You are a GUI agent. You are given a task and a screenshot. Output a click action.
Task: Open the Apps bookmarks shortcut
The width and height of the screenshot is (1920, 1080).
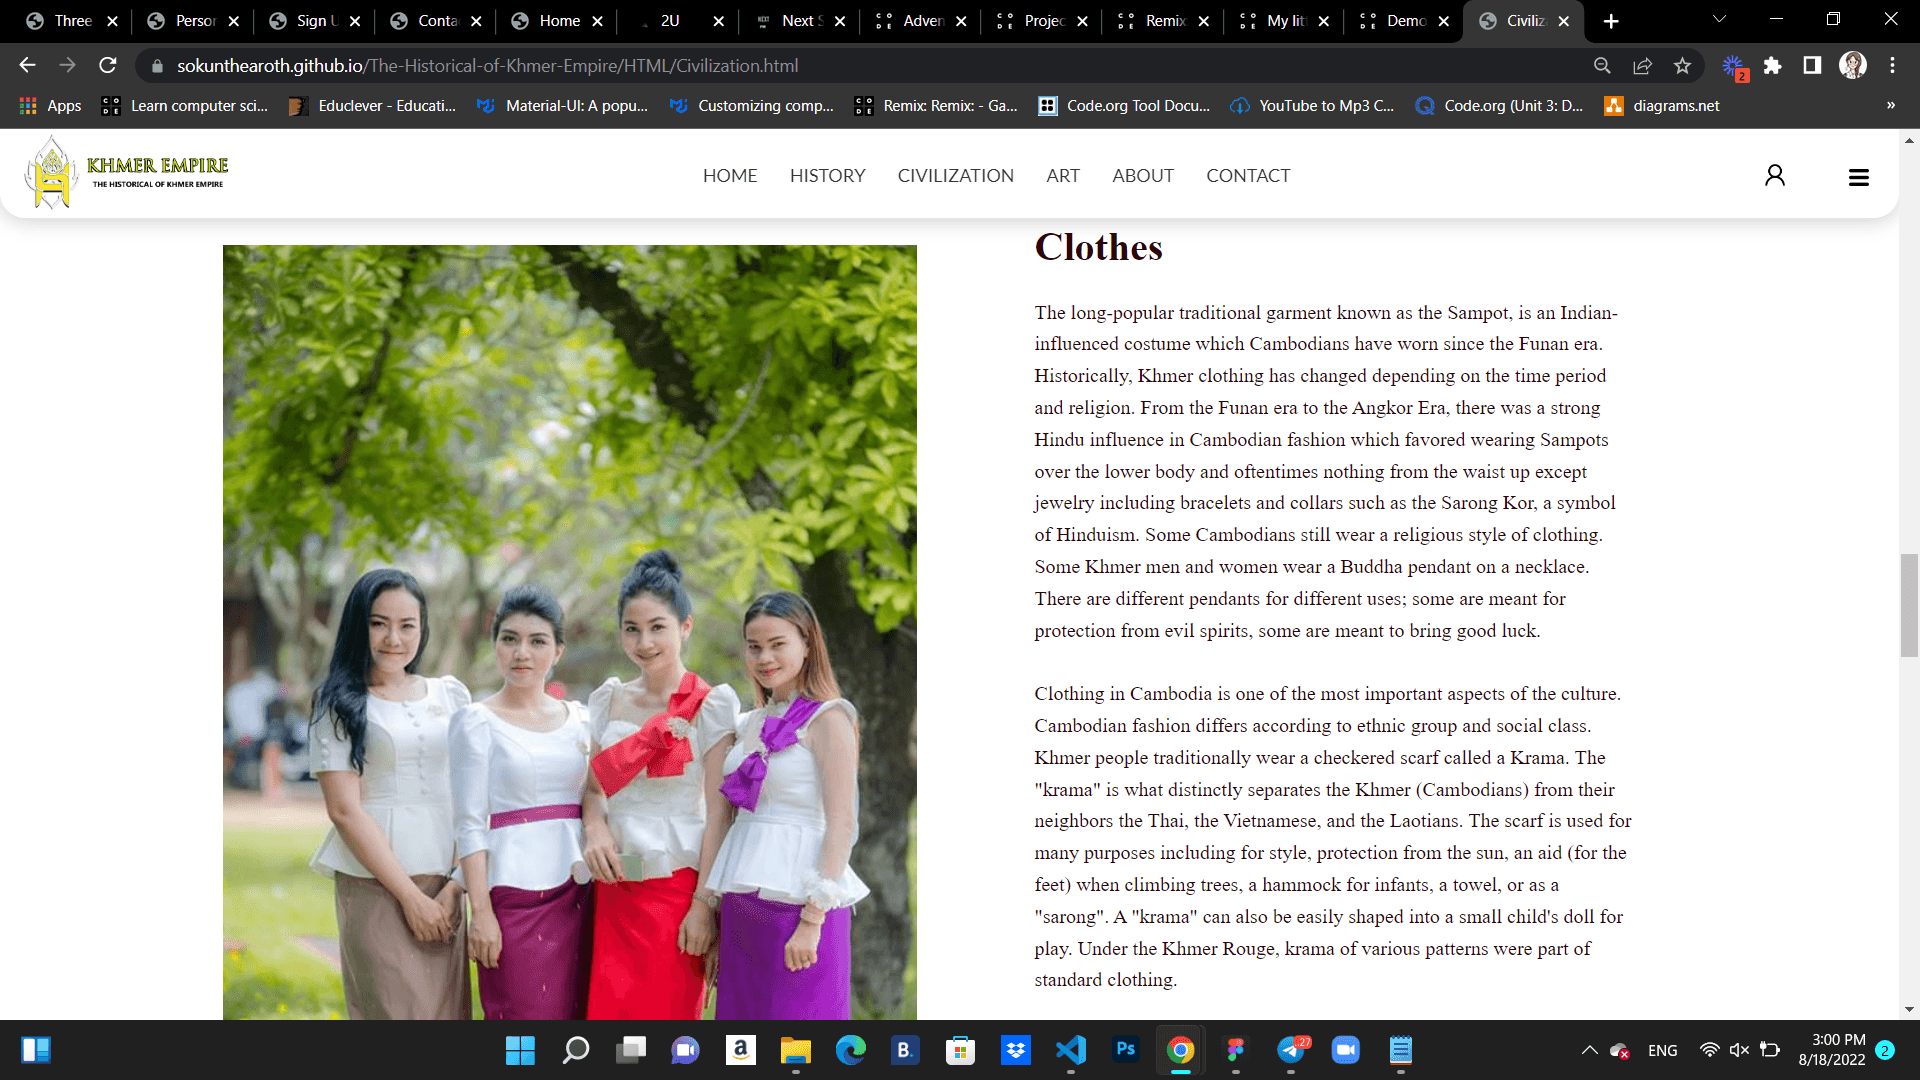(x=50, y=106)
